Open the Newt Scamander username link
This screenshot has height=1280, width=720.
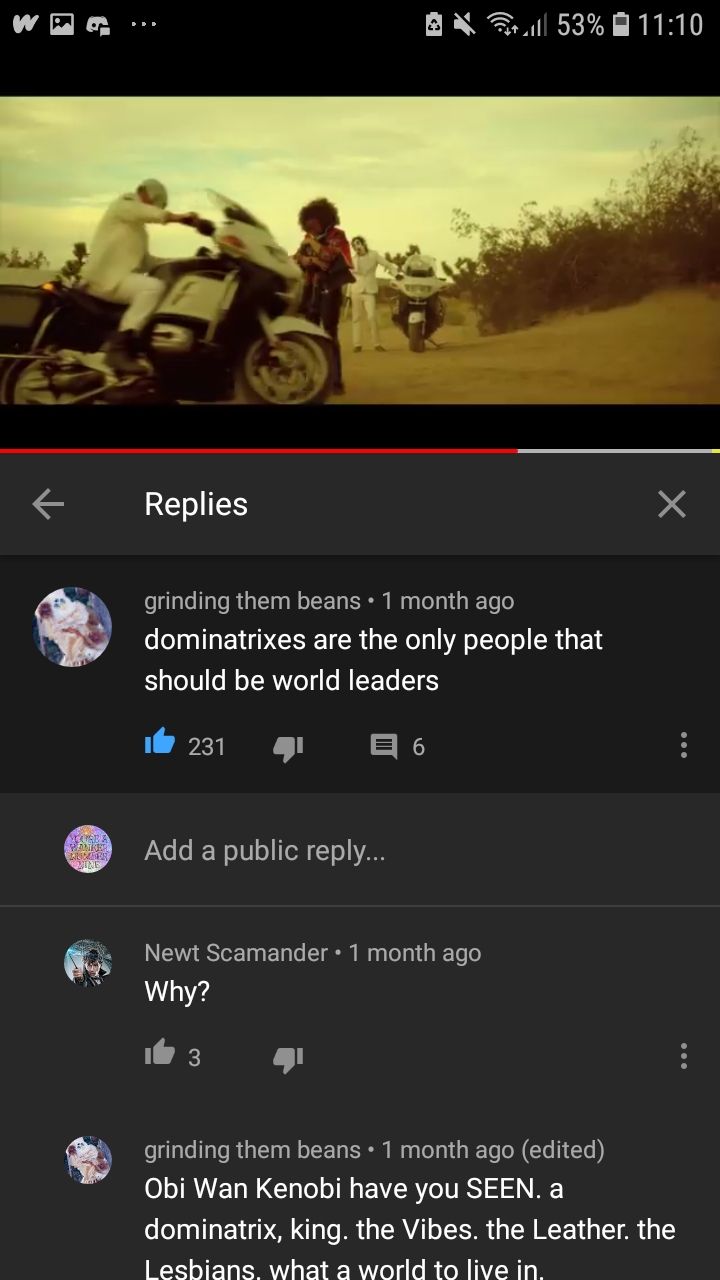pos(236,953)
